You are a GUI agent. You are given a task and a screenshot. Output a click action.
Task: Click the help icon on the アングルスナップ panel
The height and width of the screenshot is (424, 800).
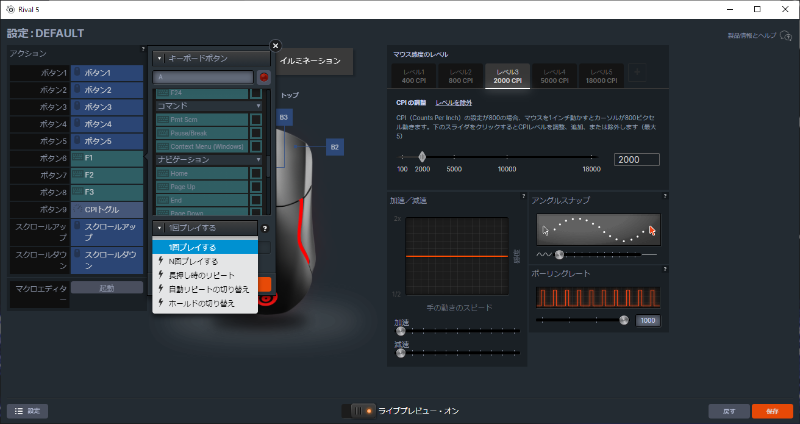click(665, 196)
